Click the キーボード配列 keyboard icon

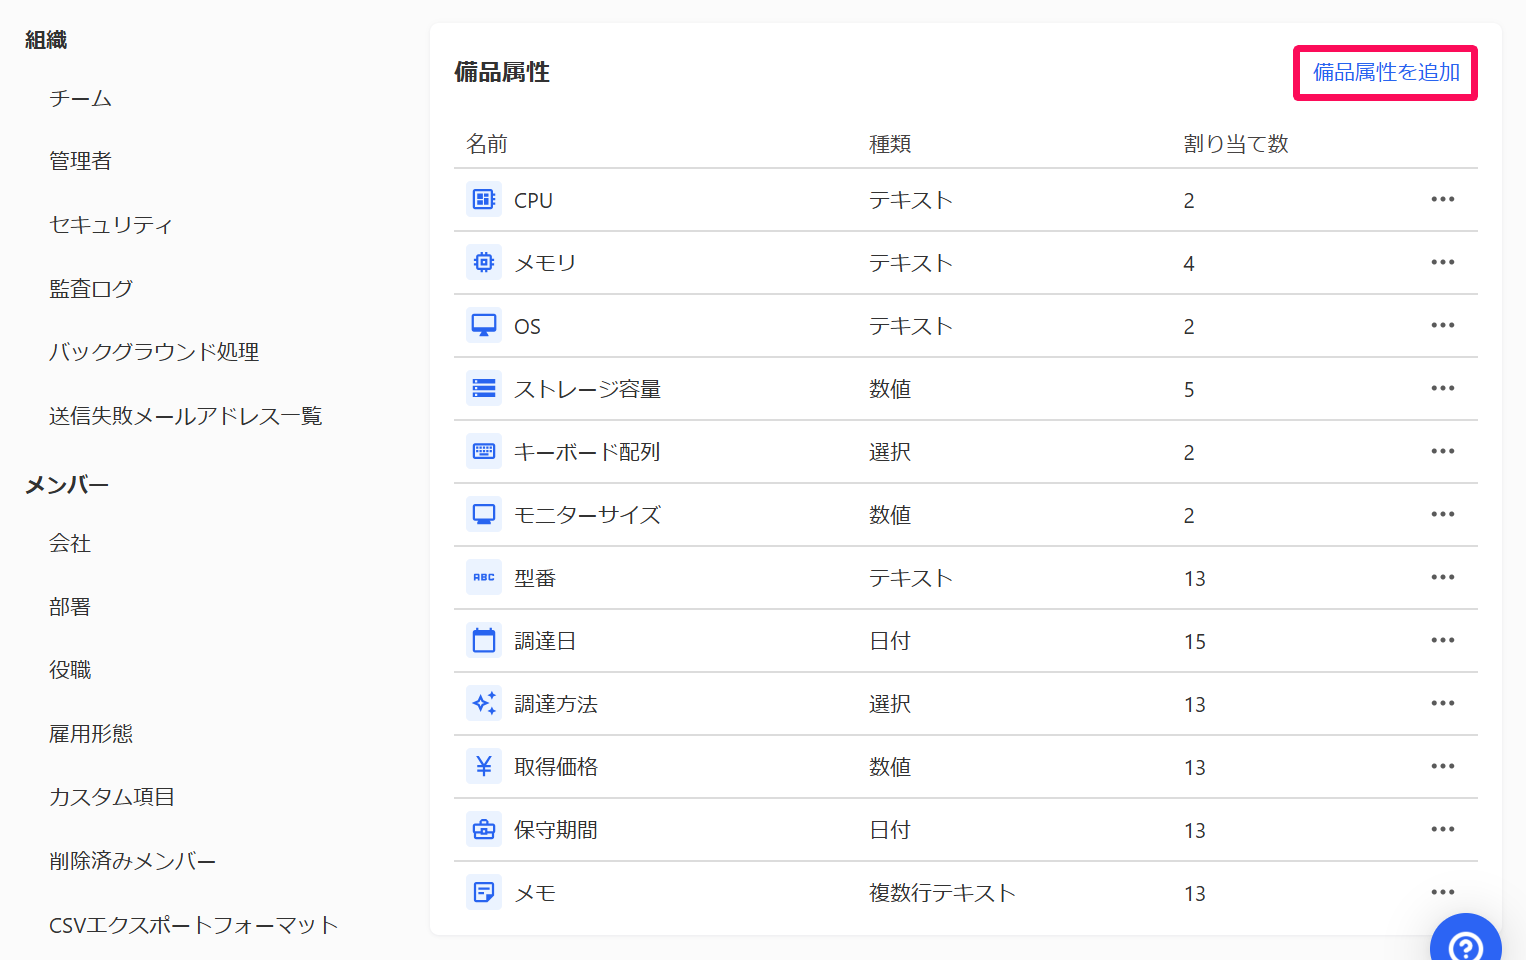pos(484,452)
